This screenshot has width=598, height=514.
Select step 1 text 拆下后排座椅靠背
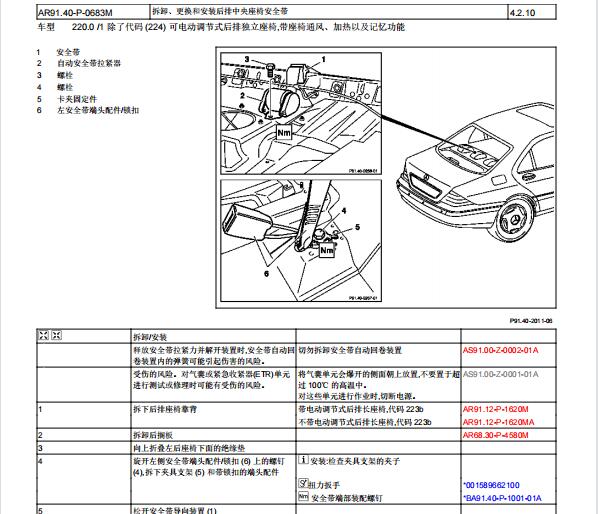(x=165, y=409)
